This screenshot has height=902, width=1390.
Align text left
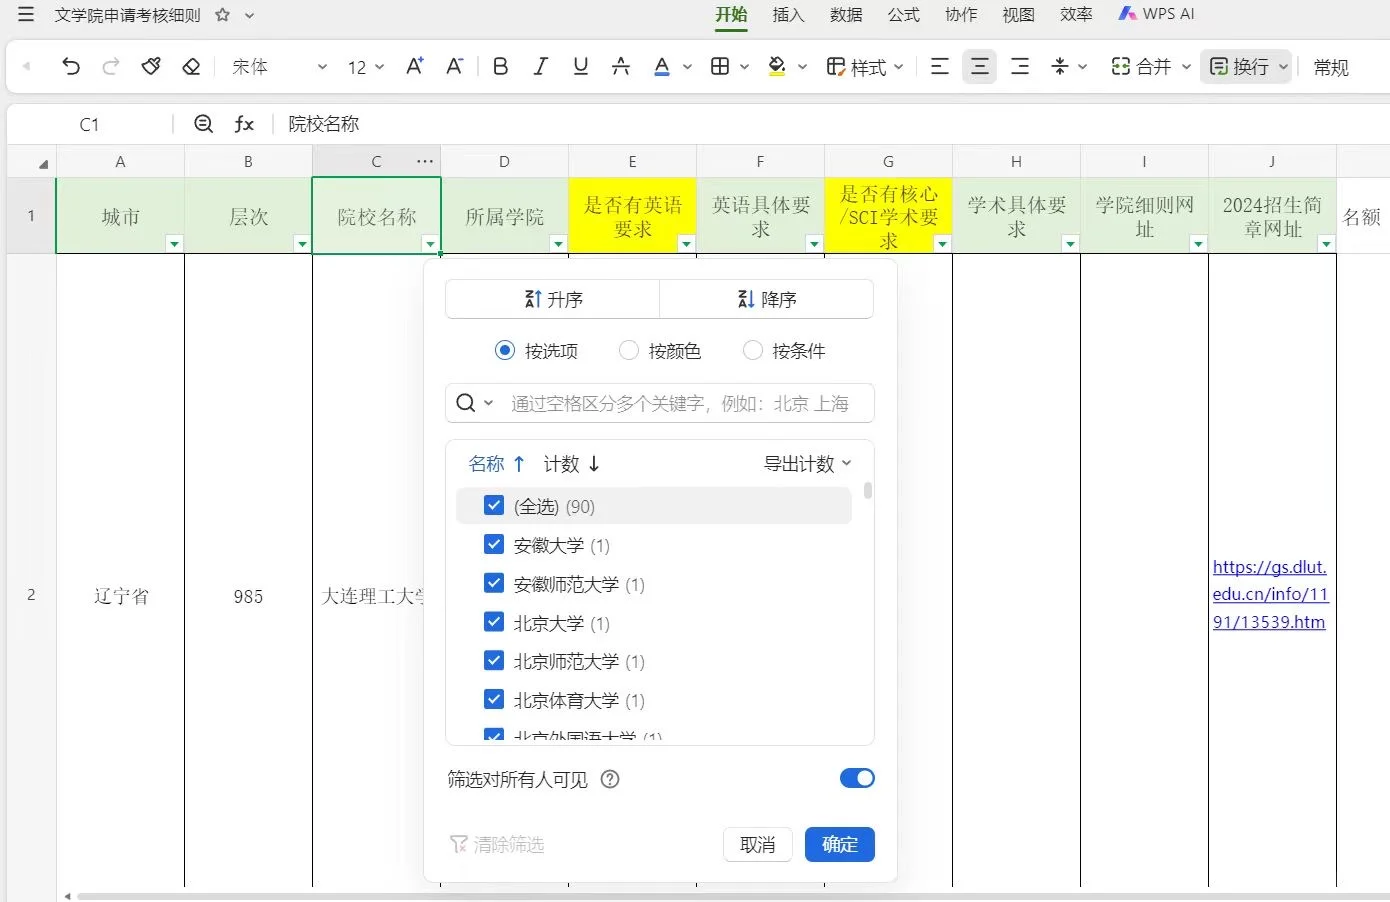click(x=940, y=67)
